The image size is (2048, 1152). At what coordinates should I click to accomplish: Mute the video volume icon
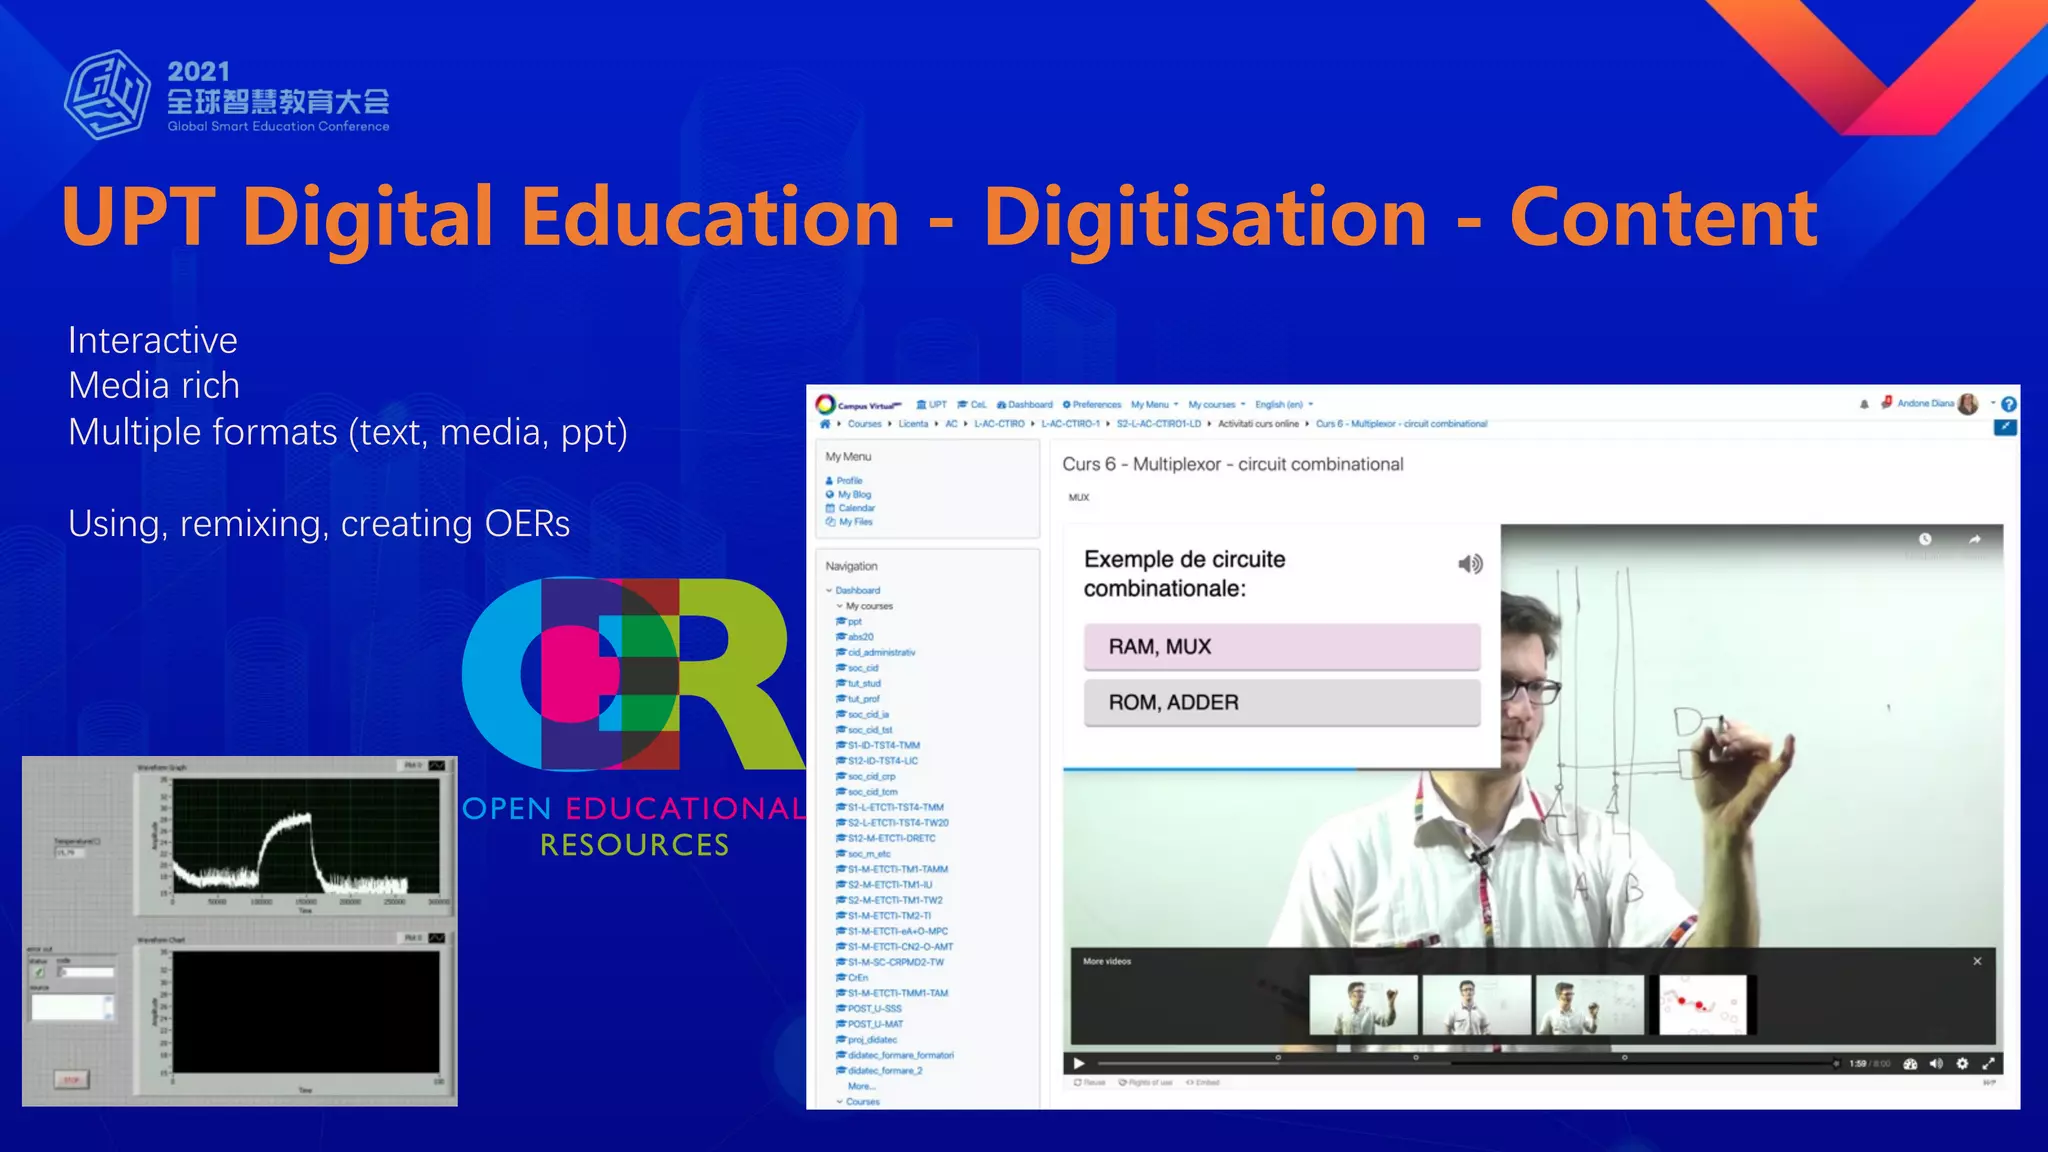coord(1936,1064)
